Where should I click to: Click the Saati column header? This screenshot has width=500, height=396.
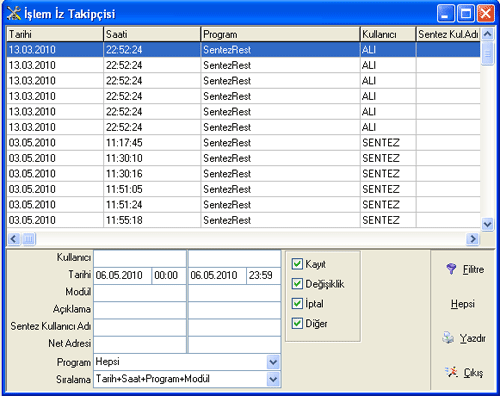coord(152,34)
